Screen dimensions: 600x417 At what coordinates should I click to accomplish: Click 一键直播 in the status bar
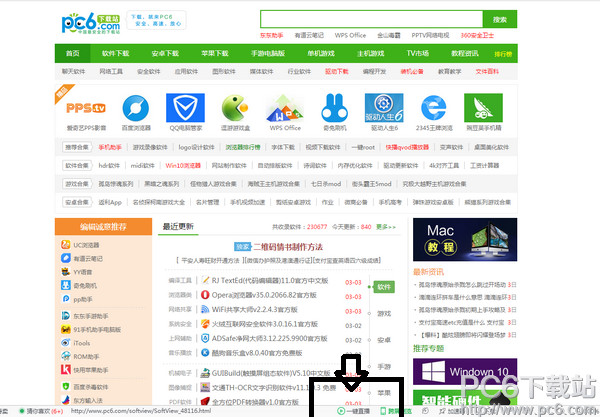(x=354, y=411)
